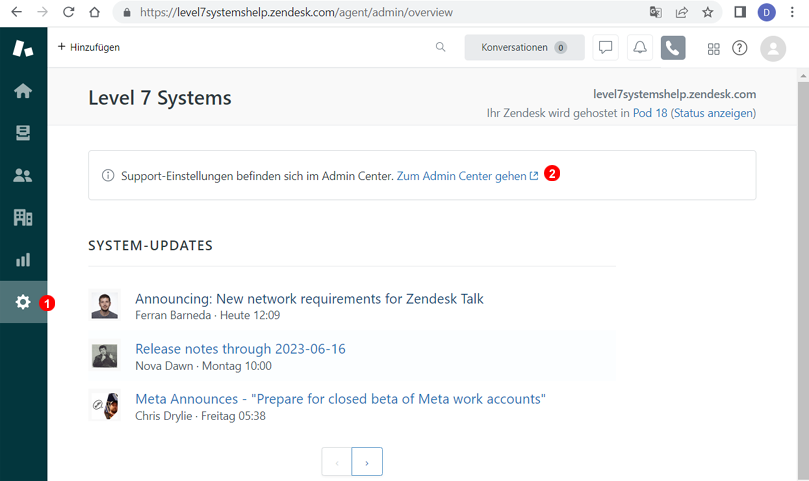Click Ferran Barneda avatar thumbnail
The width and height of the screenshot is (809, 481).
[105, 306]
